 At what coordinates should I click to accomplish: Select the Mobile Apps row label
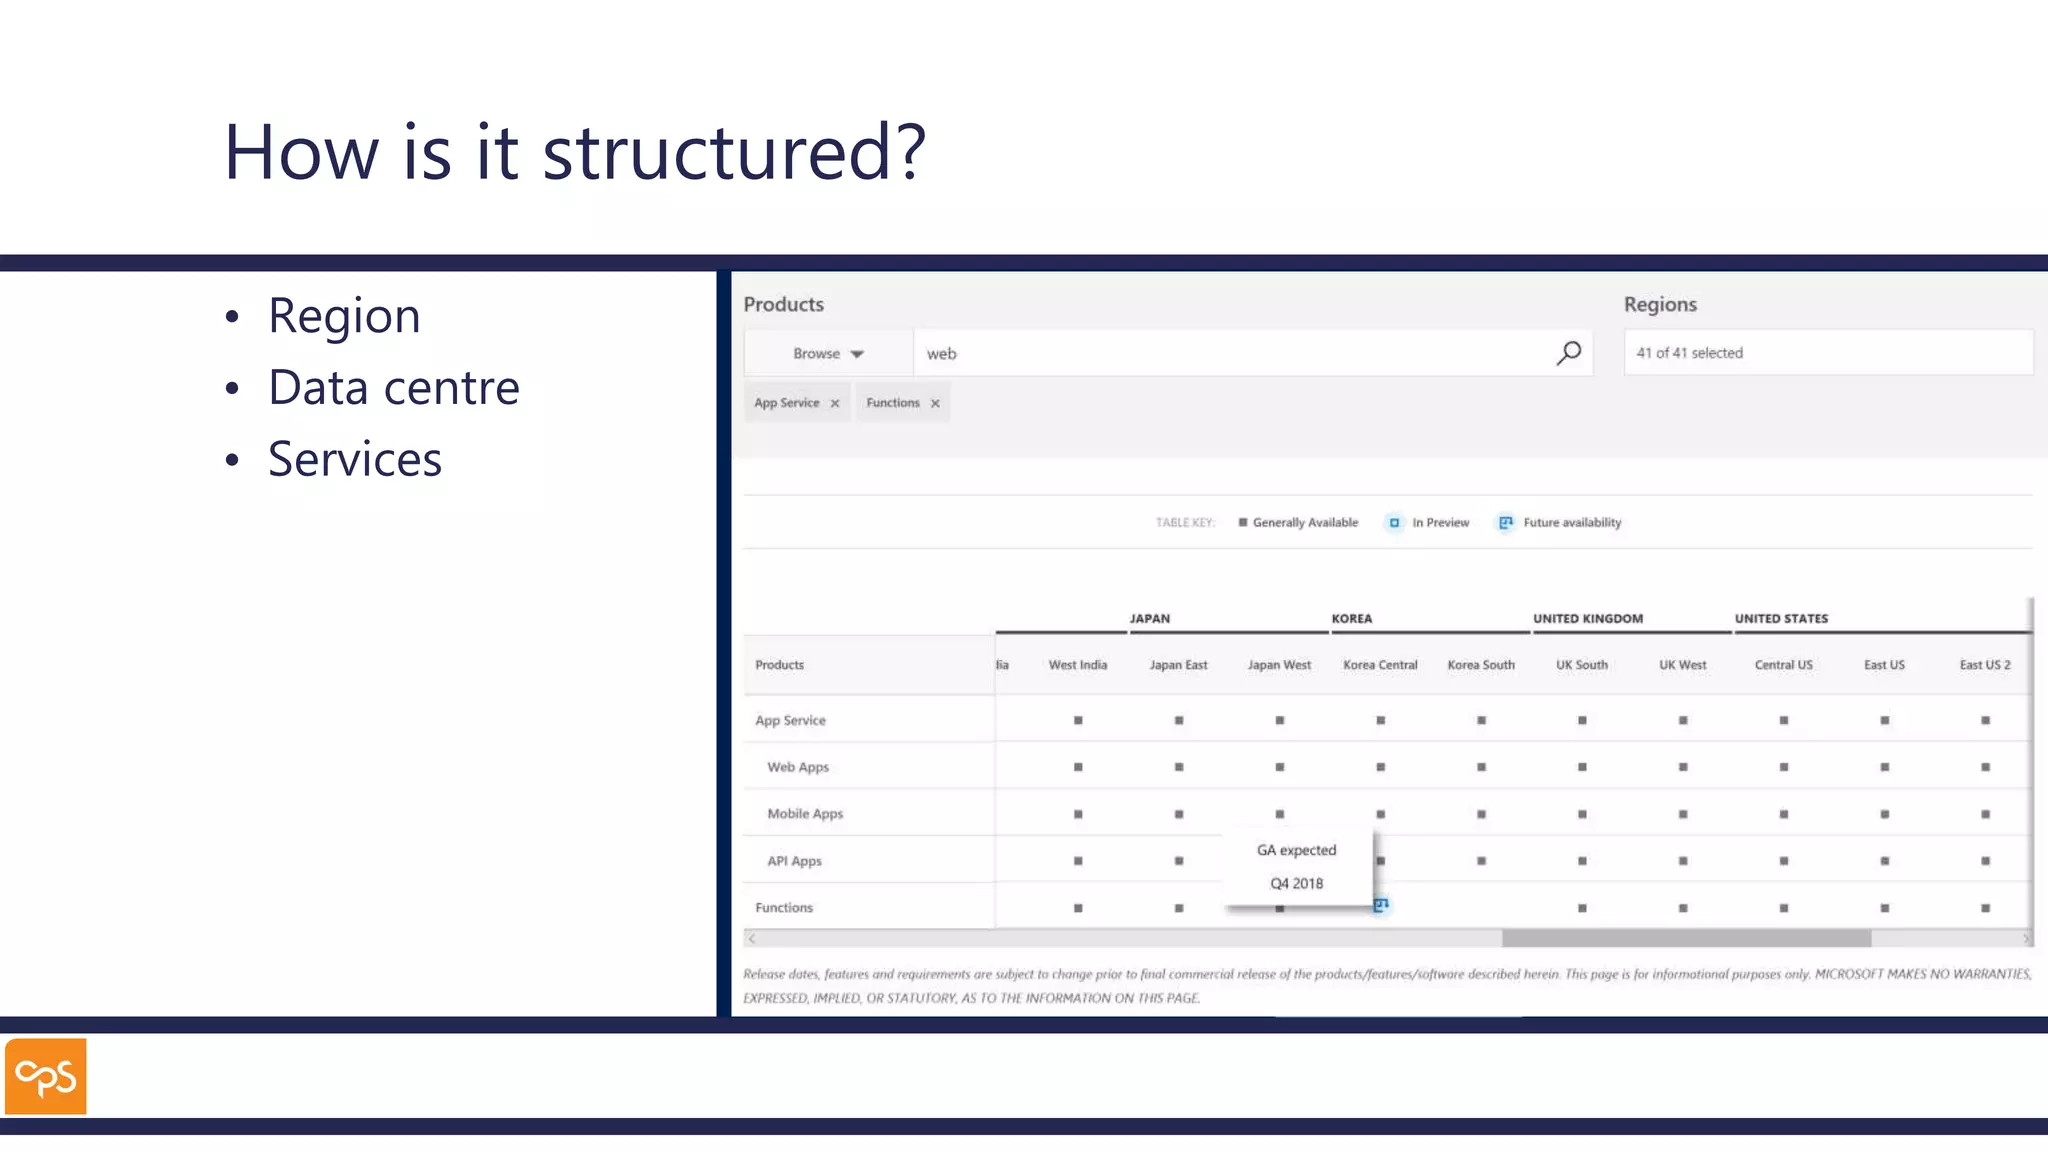click(805, 814)
